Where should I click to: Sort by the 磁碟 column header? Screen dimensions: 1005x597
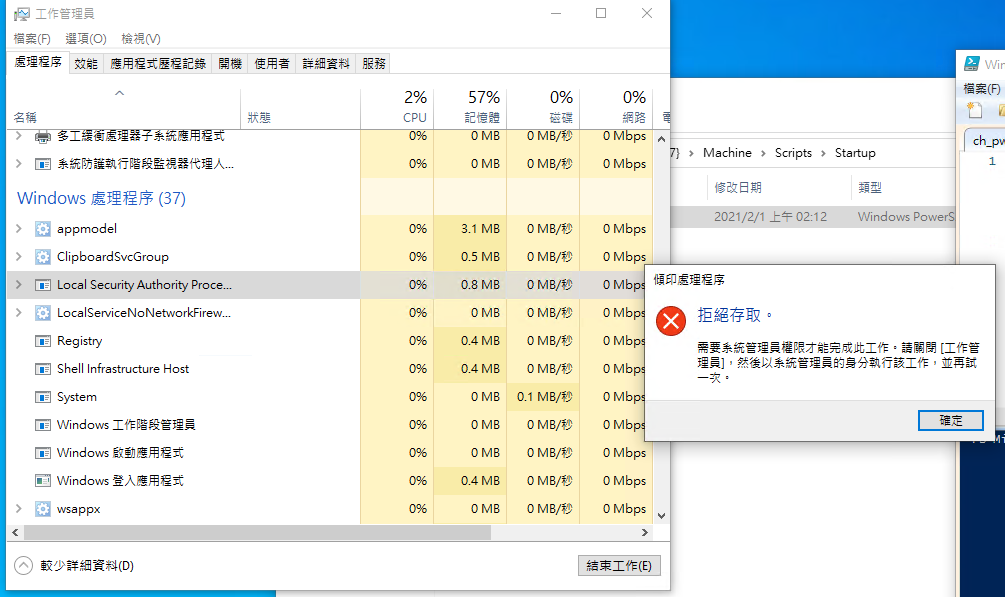pyautogui.click(x=544, y=108)
